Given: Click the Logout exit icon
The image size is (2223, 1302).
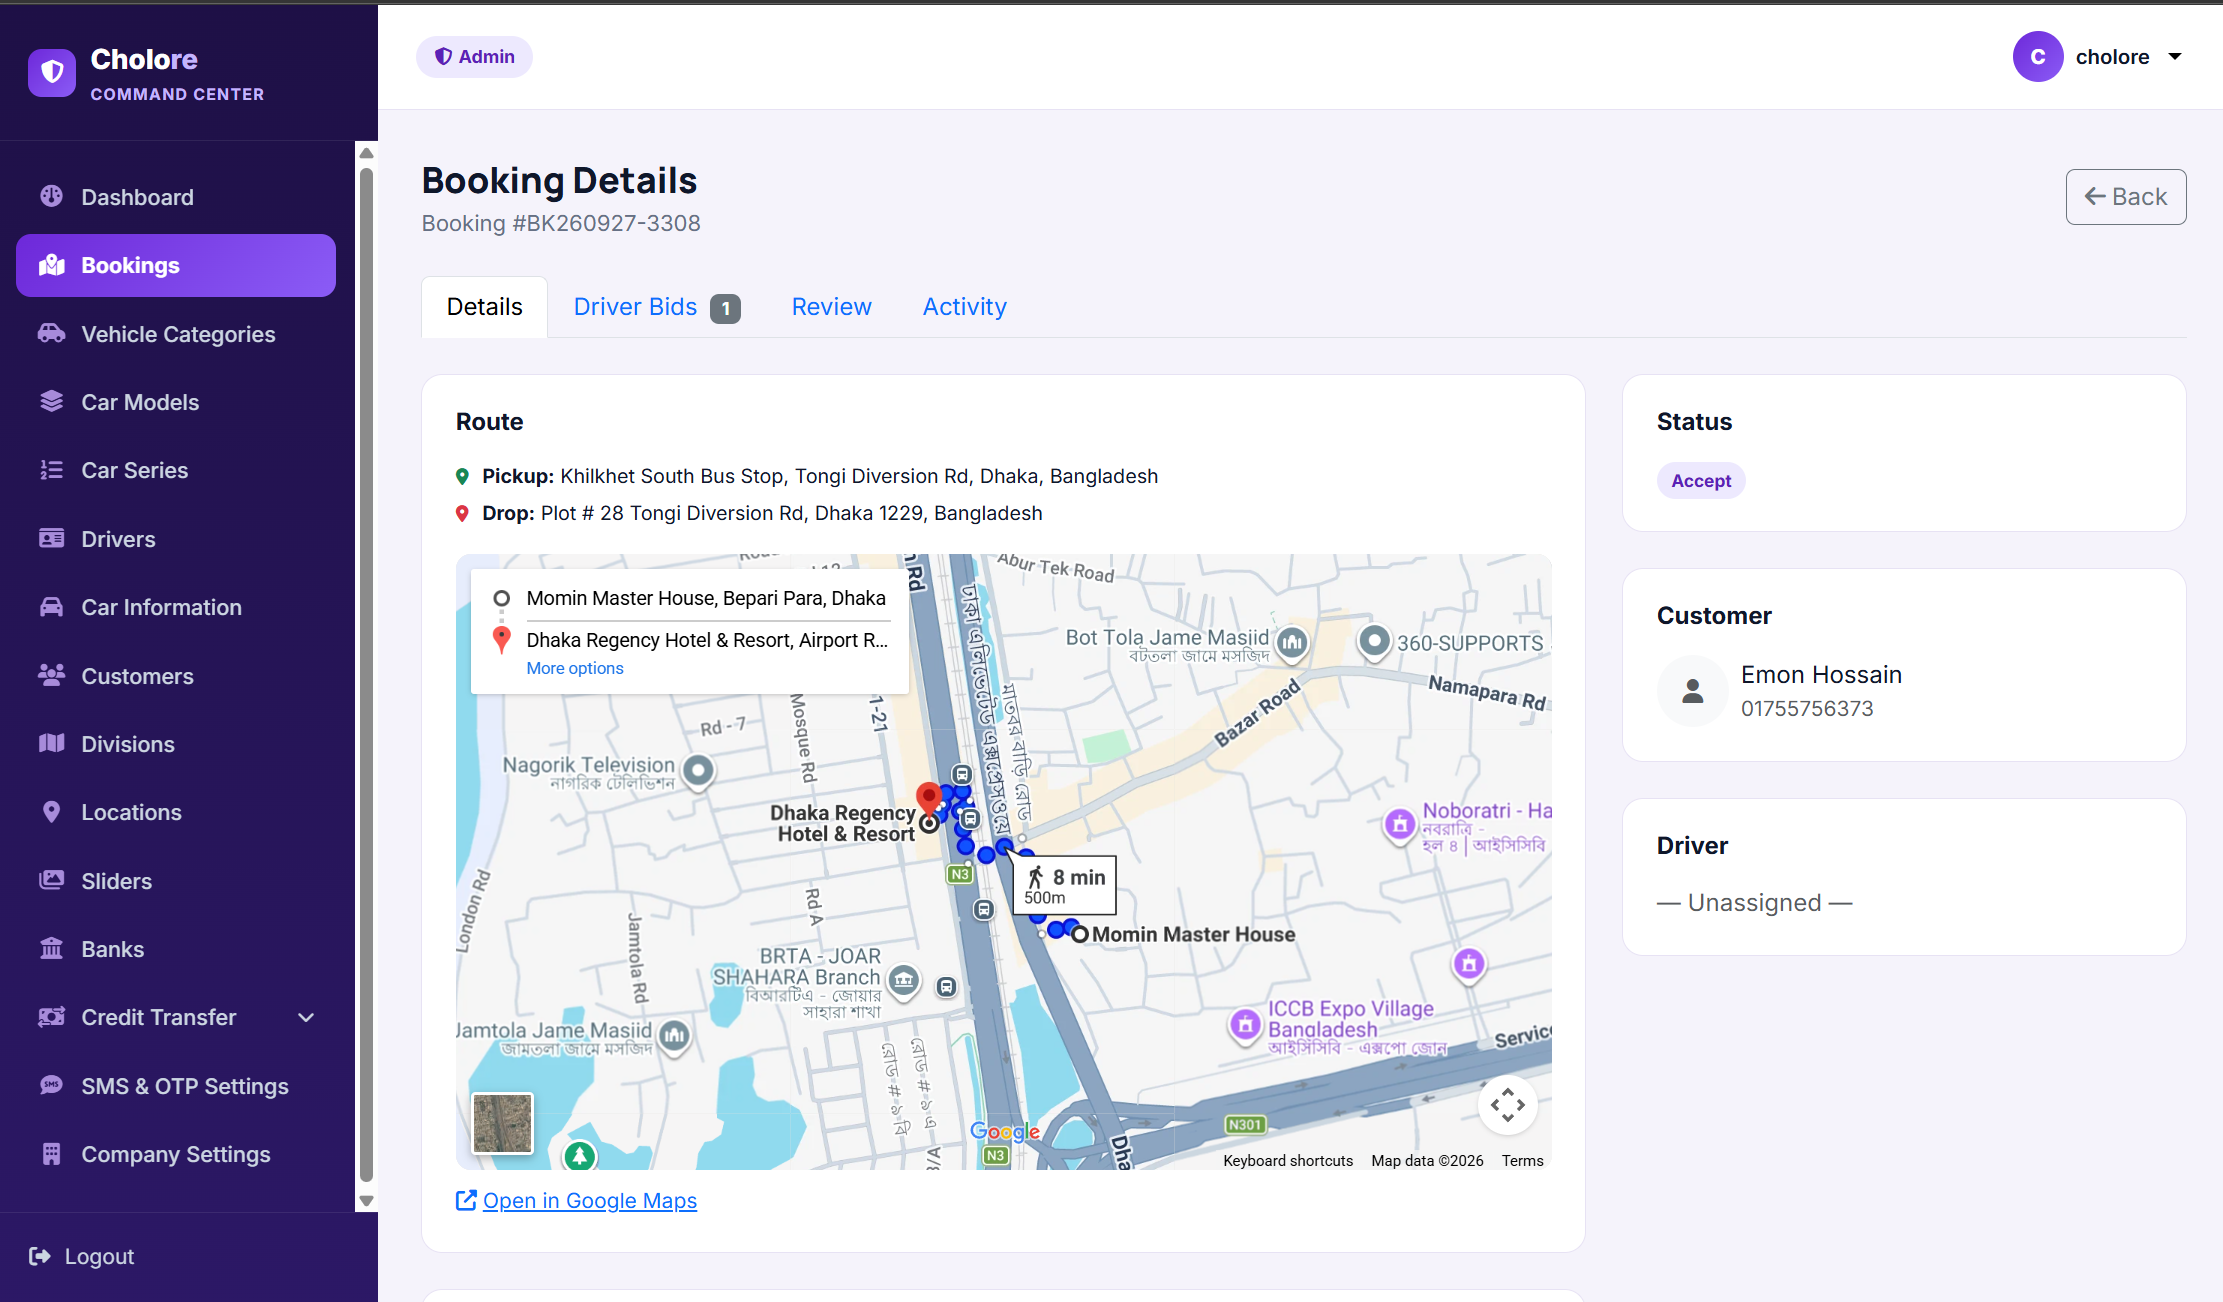Looking at the screenshot, I should click(40, 1256).
